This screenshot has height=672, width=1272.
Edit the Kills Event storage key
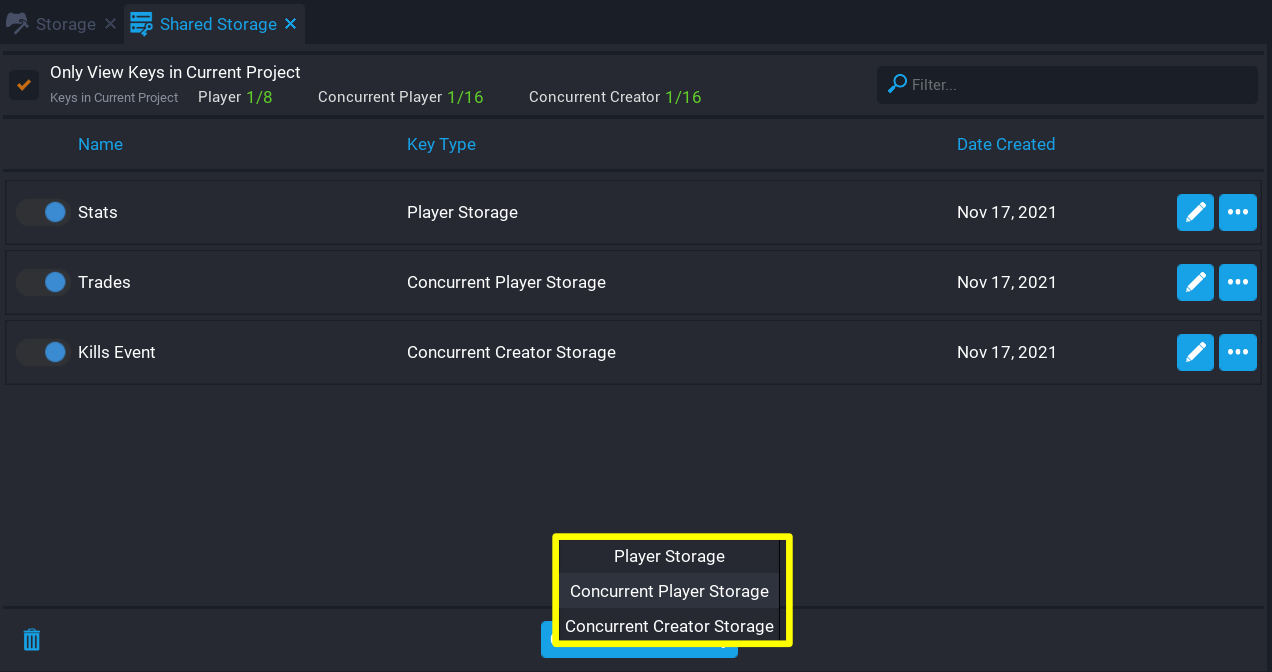(x=1195, y=352)
